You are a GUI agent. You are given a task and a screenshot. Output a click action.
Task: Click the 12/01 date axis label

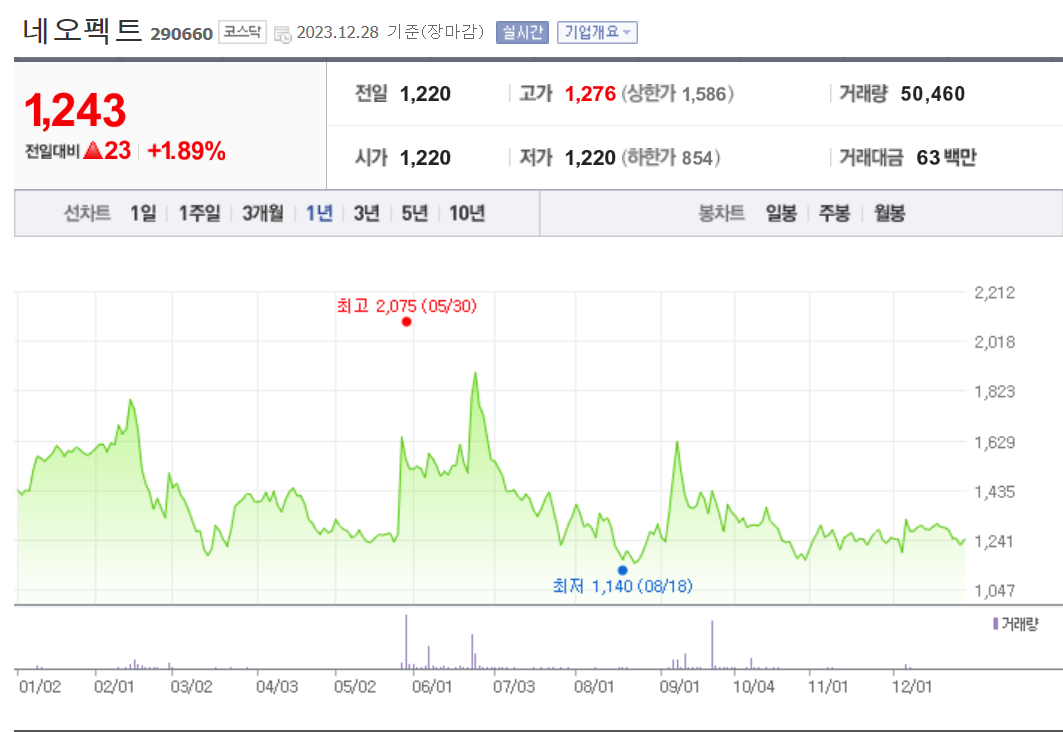[912, 687]
